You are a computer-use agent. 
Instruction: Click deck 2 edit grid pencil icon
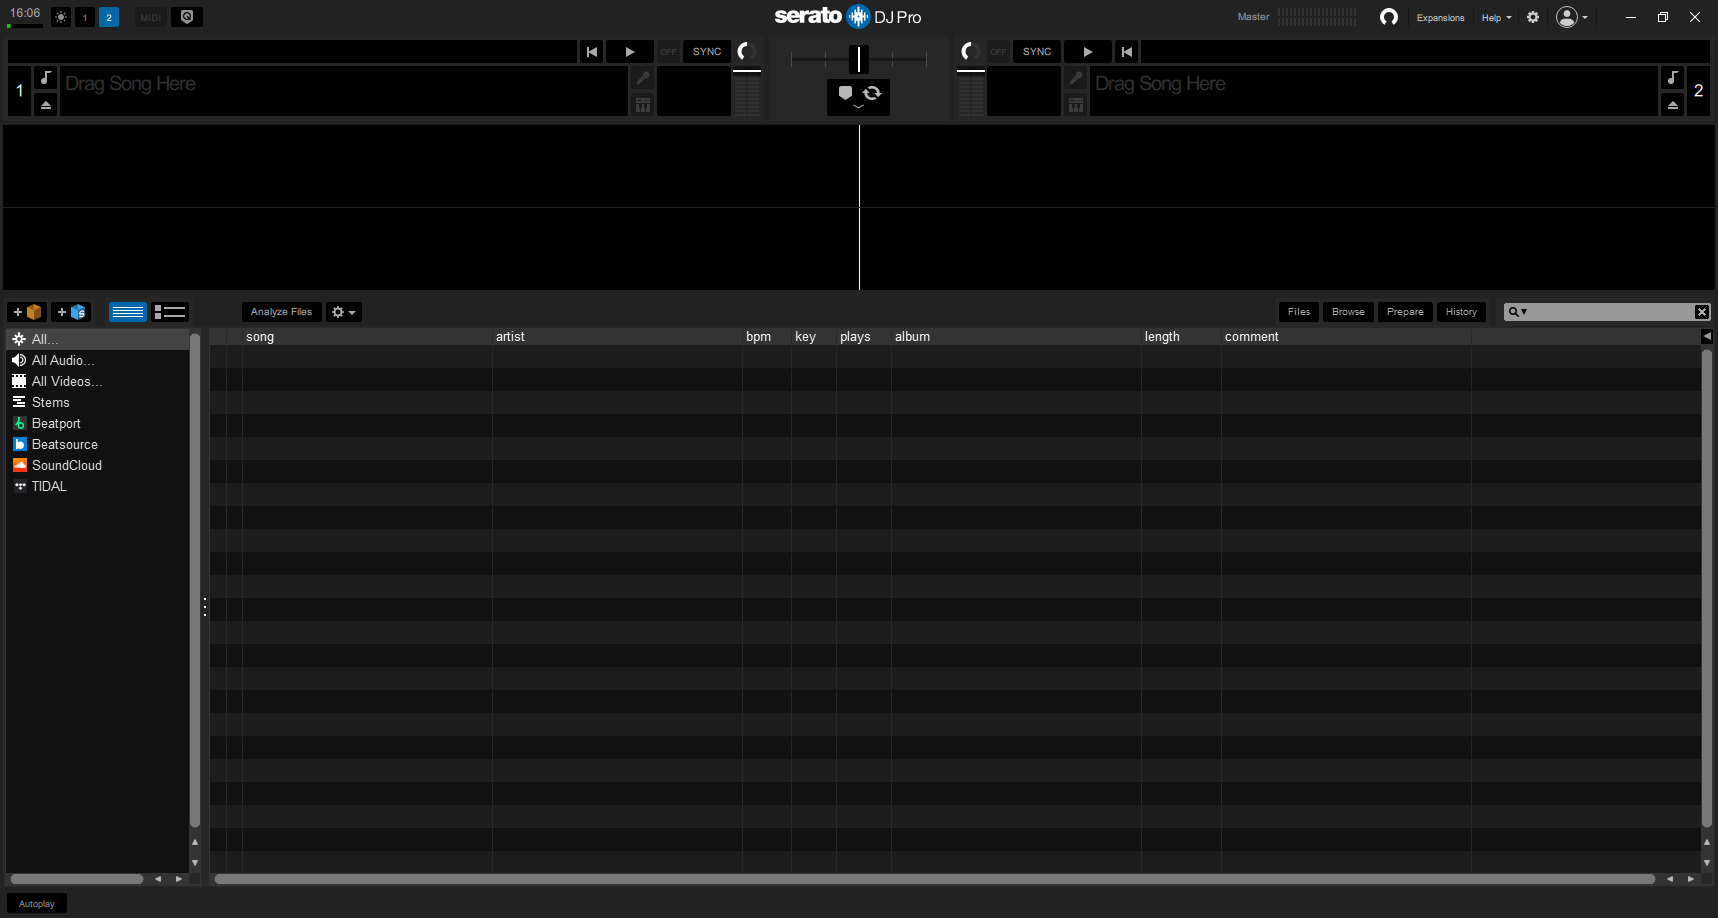[x=1076, y=78]
